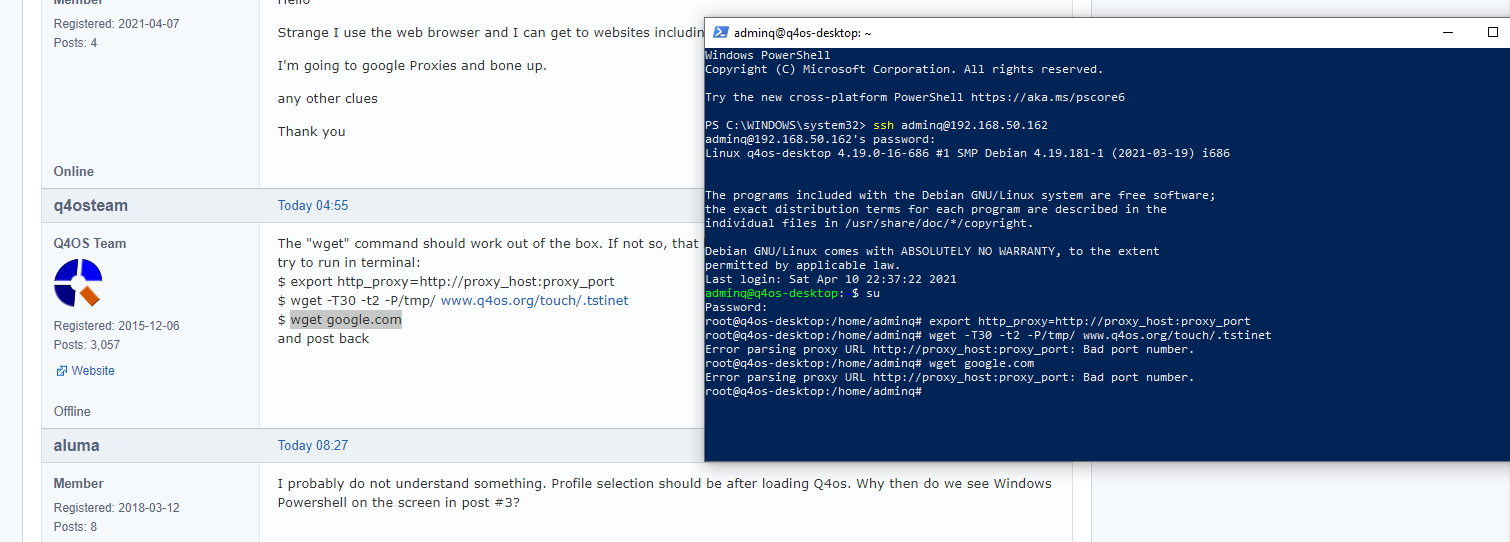Viewport: 1510px width, 542px height.
Task: Open the Today 08:27 post timestamp
Action: (x=313, y=445)
